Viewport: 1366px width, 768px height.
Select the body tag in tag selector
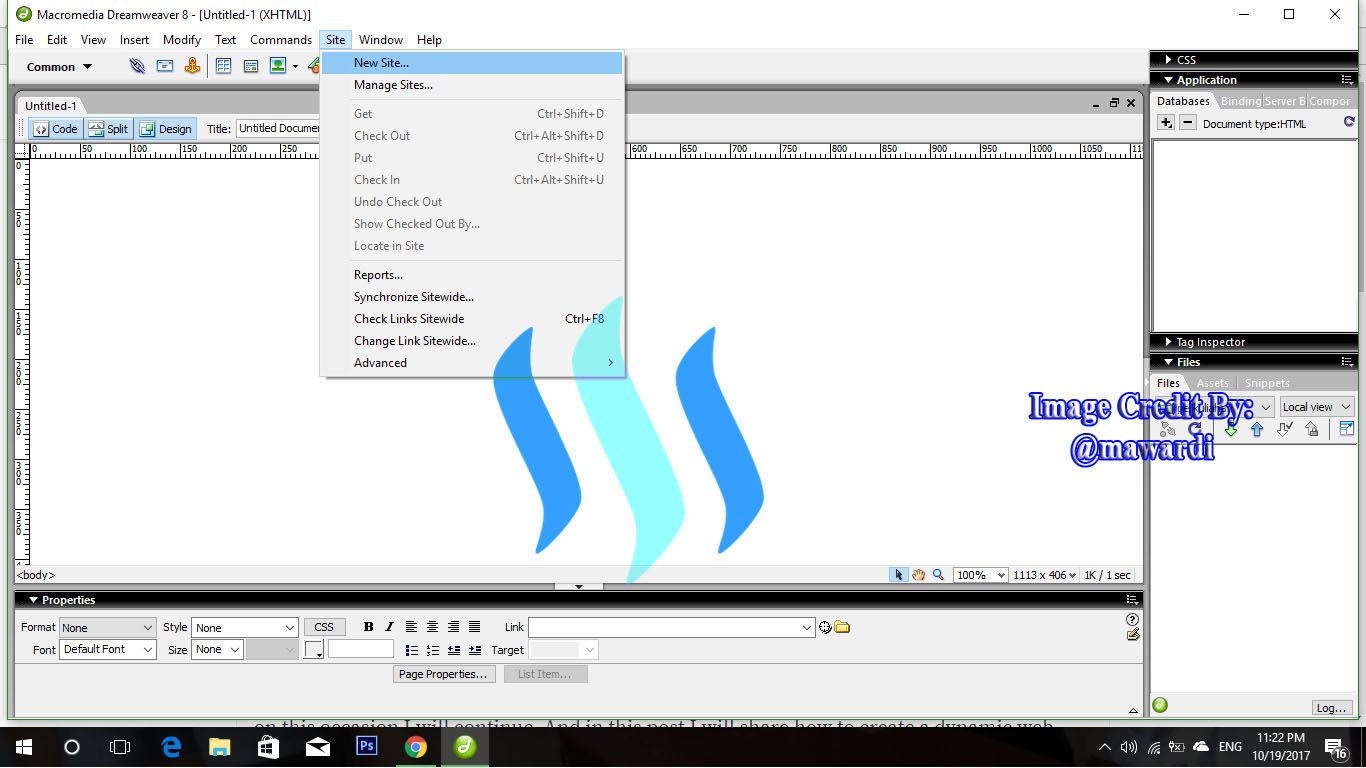click(x=36, y=575)
